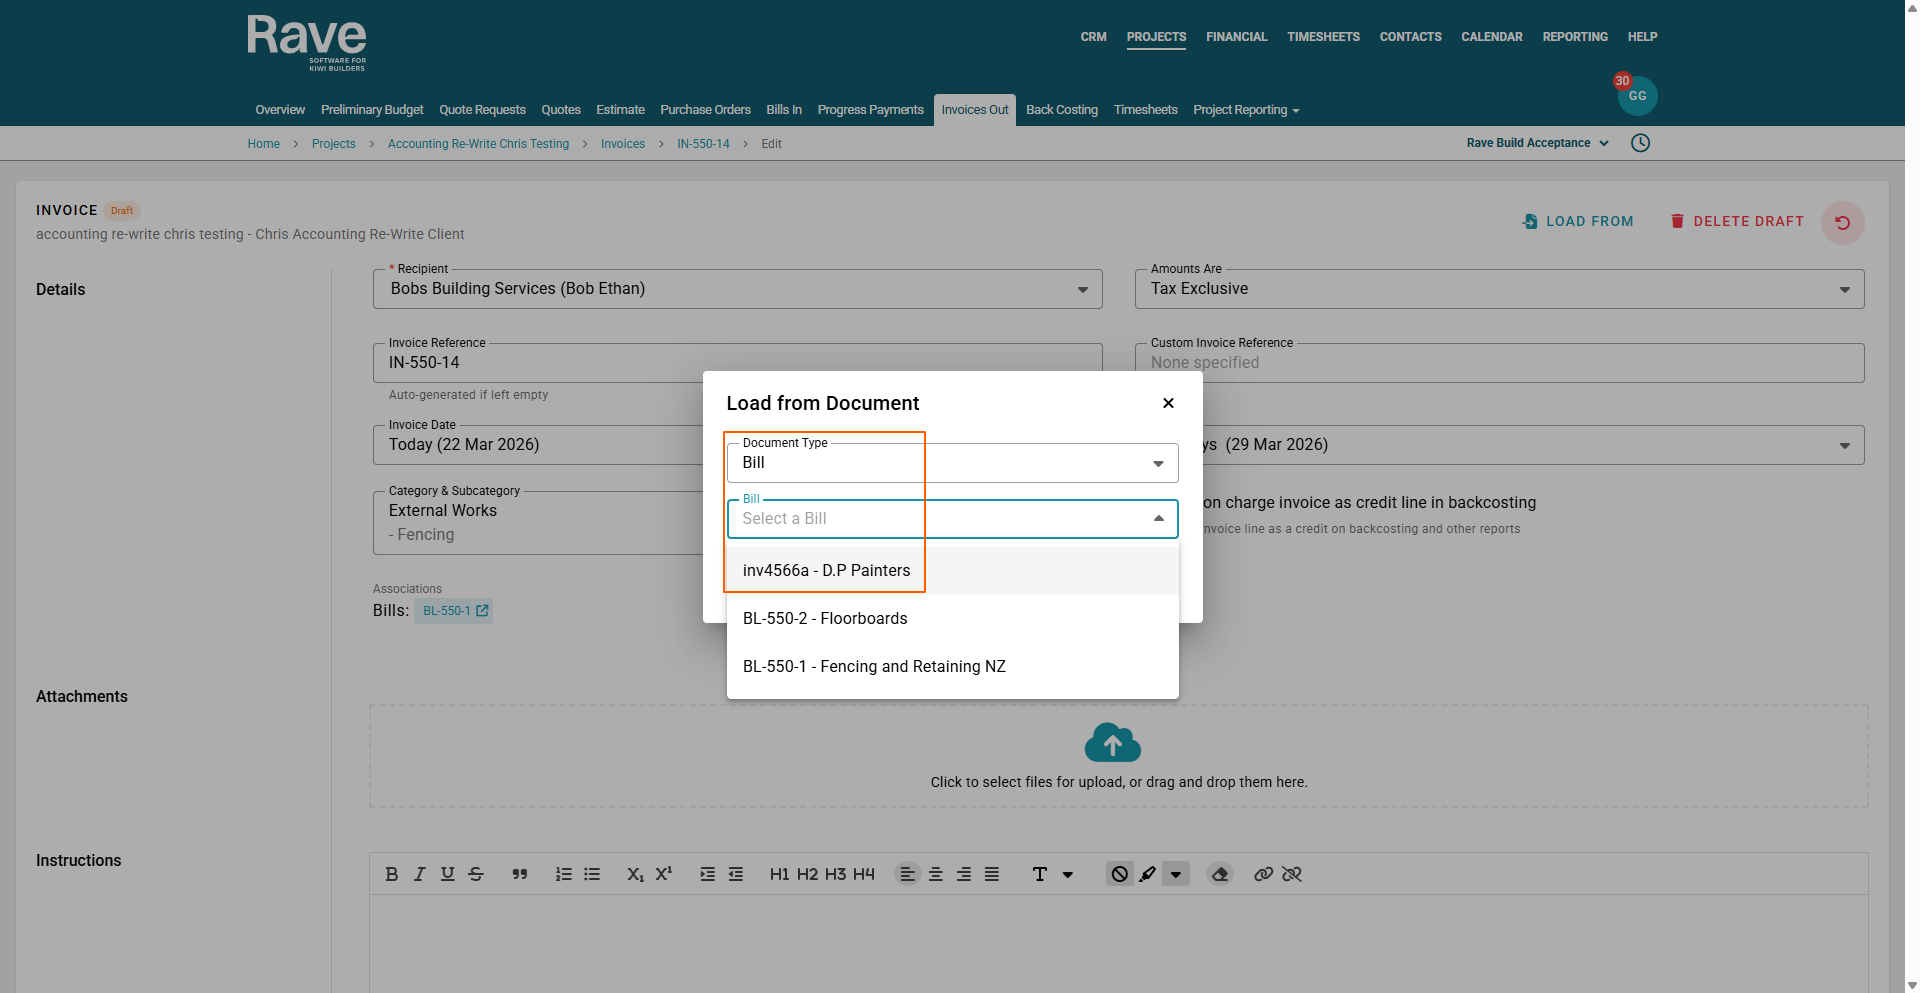
Task: Click the highlight color marker
Action: (1147, 874)
